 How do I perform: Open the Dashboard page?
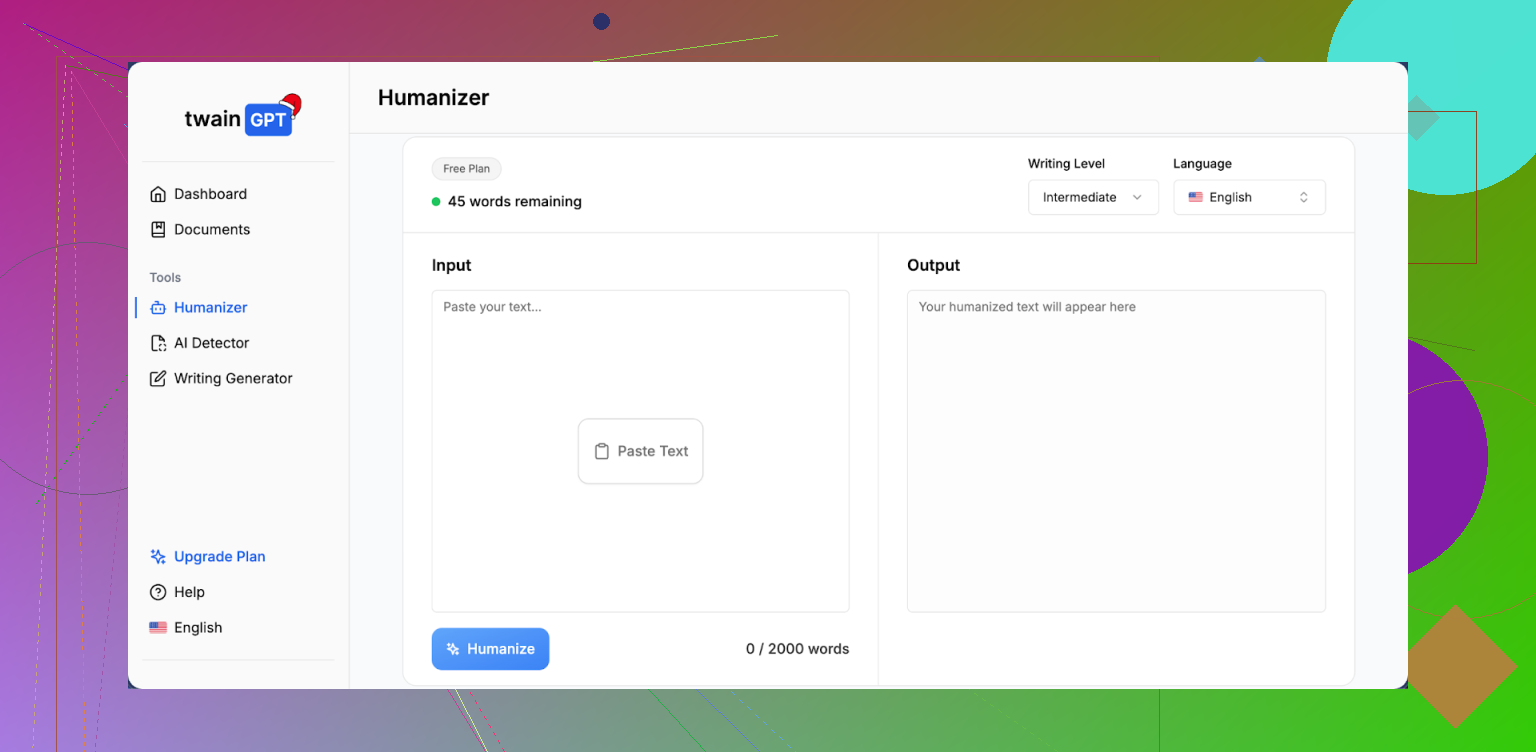pyautogui.click(x=210, y=194)
